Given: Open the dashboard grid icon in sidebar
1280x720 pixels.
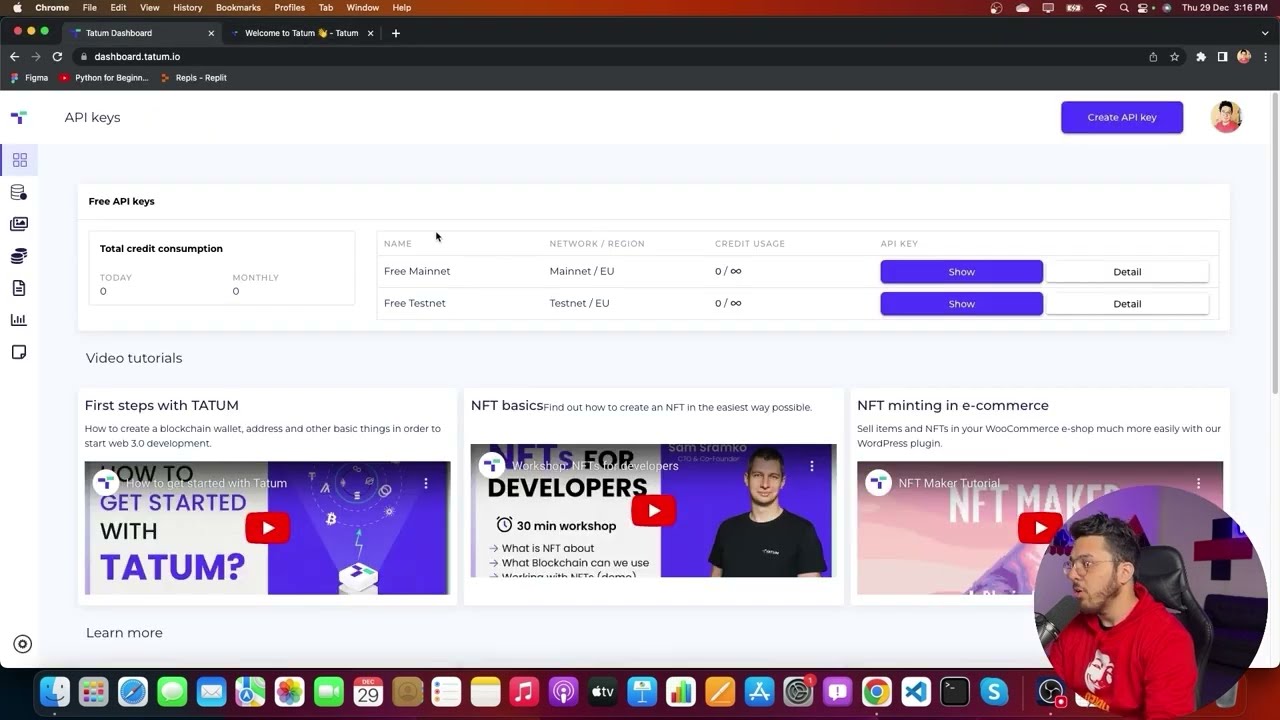Looking at the screenshot, I should click(19, 160).
